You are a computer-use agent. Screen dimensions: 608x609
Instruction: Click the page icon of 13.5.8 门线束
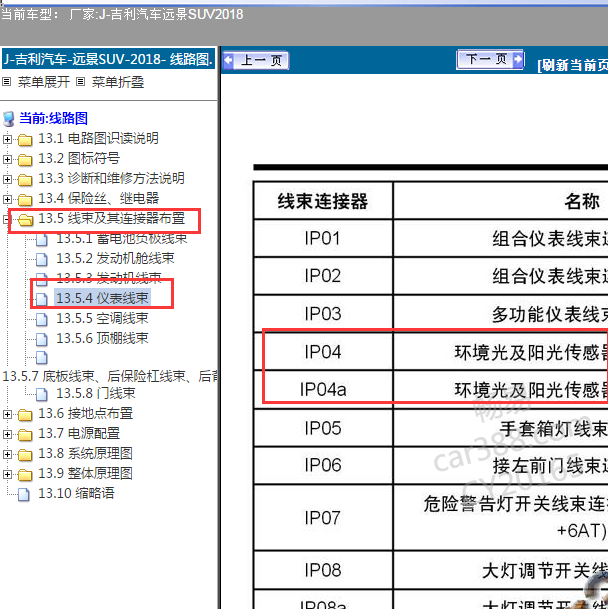click(42, 395)
